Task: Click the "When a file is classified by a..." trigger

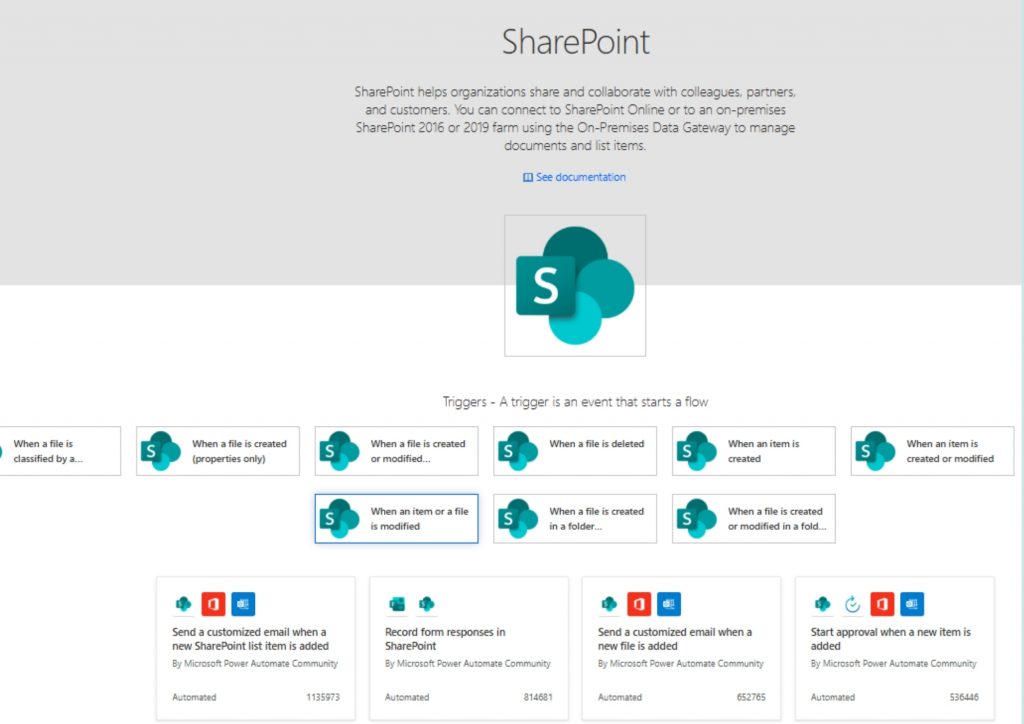Action: 55,451
